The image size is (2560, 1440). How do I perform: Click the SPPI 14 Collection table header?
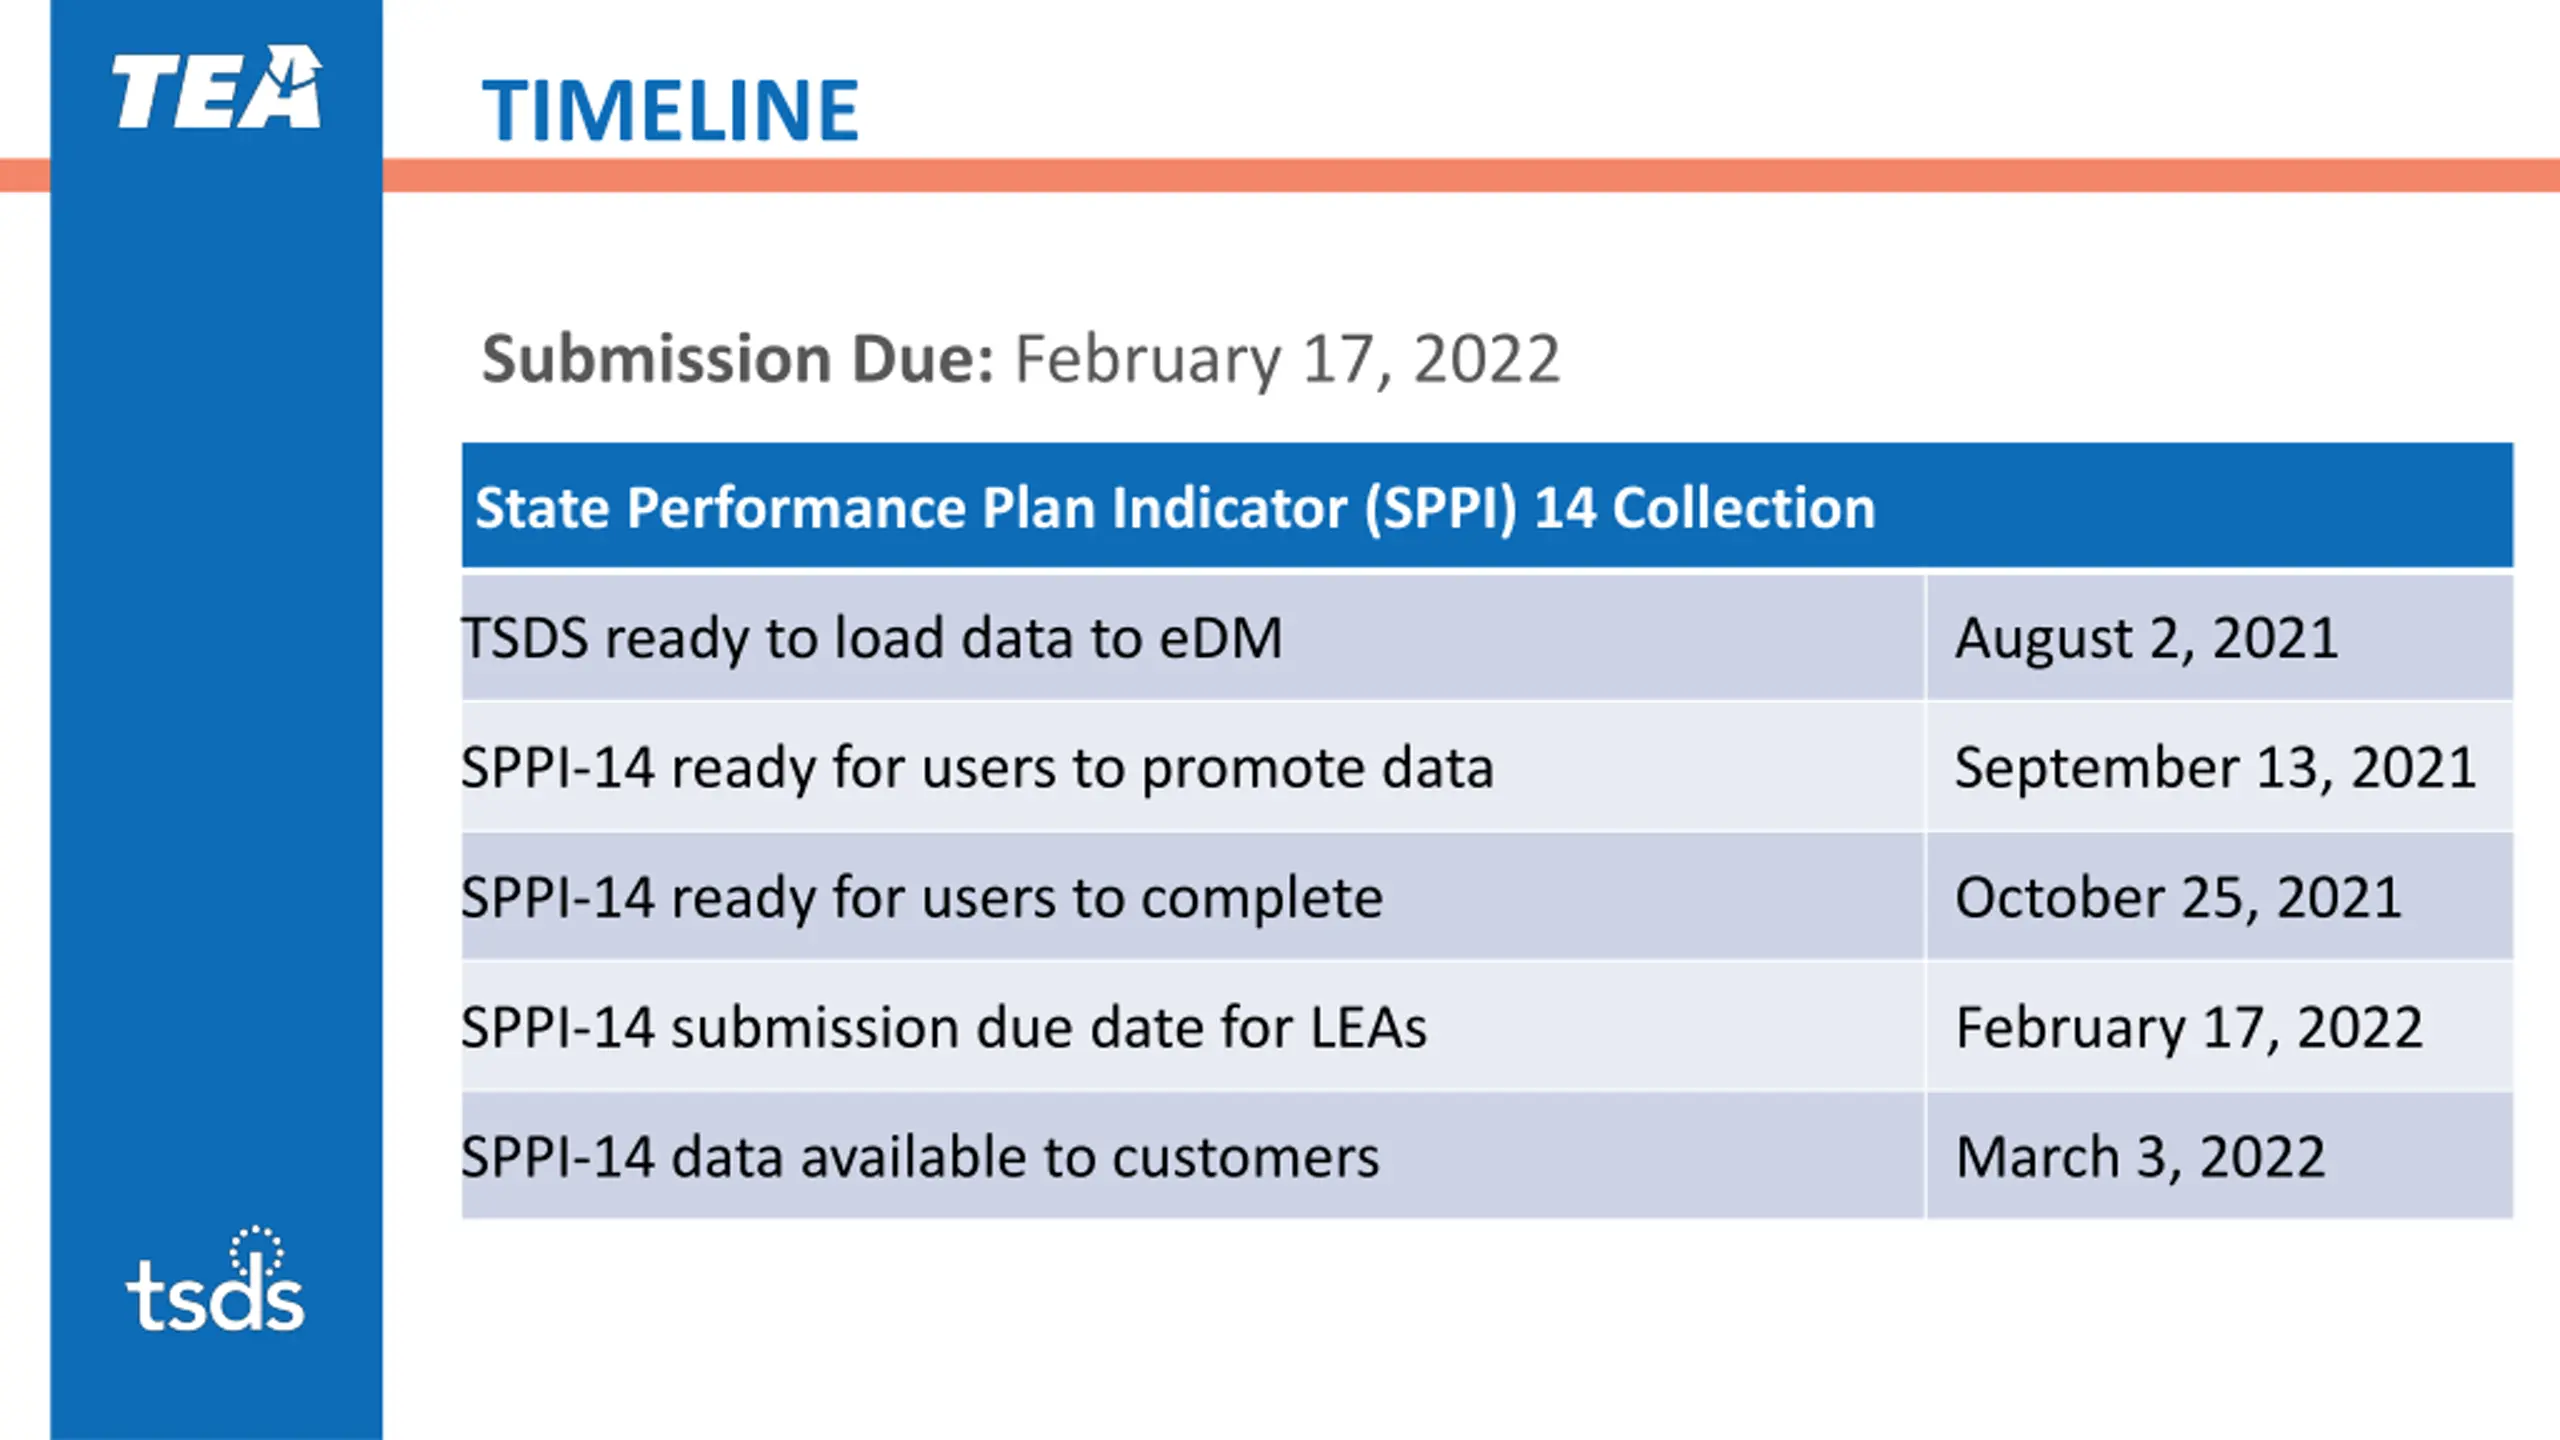(x=1174, y=507)
